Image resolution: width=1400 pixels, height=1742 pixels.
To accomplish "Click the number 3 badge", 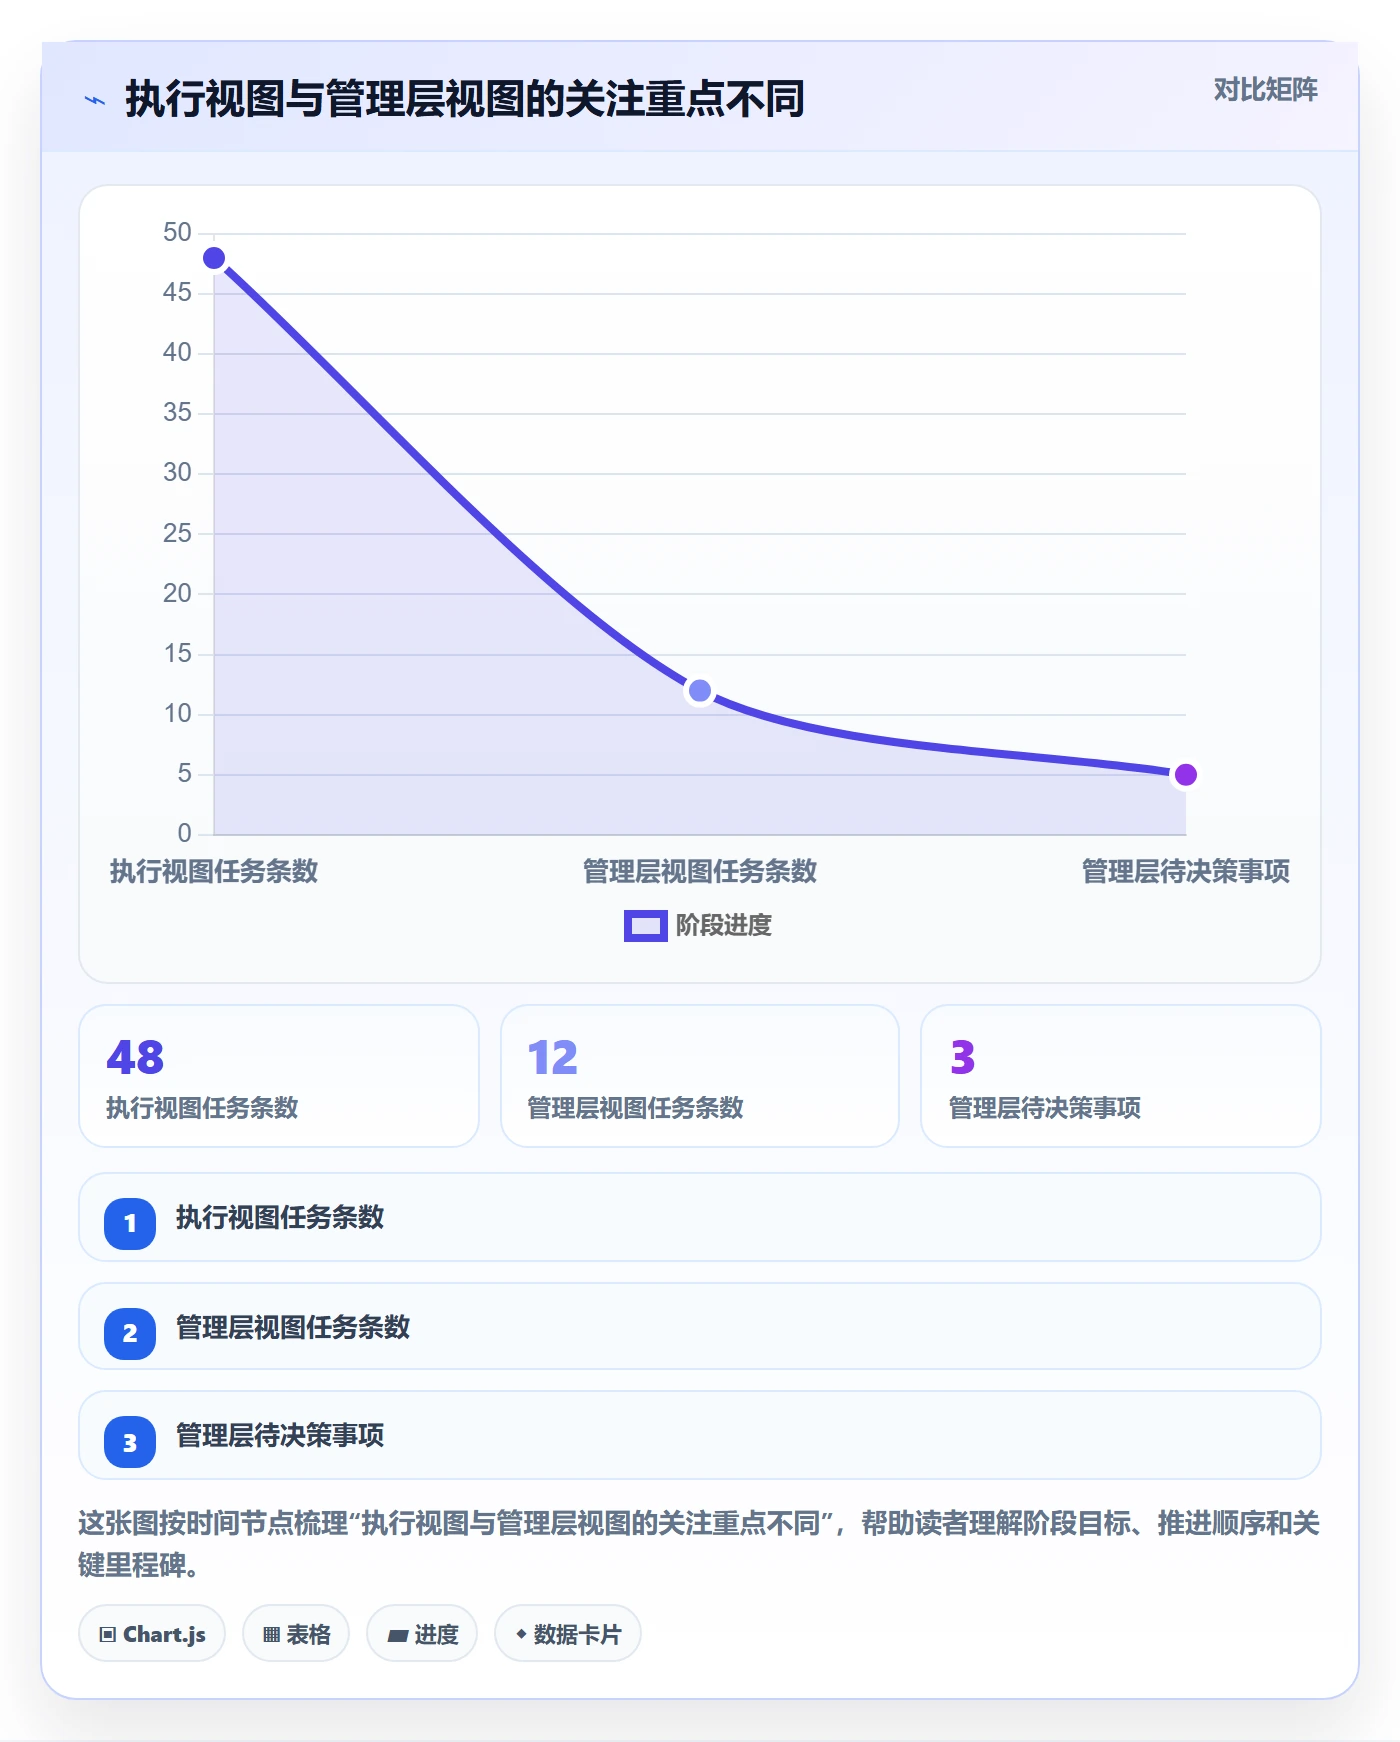I will coord(130,1443).
